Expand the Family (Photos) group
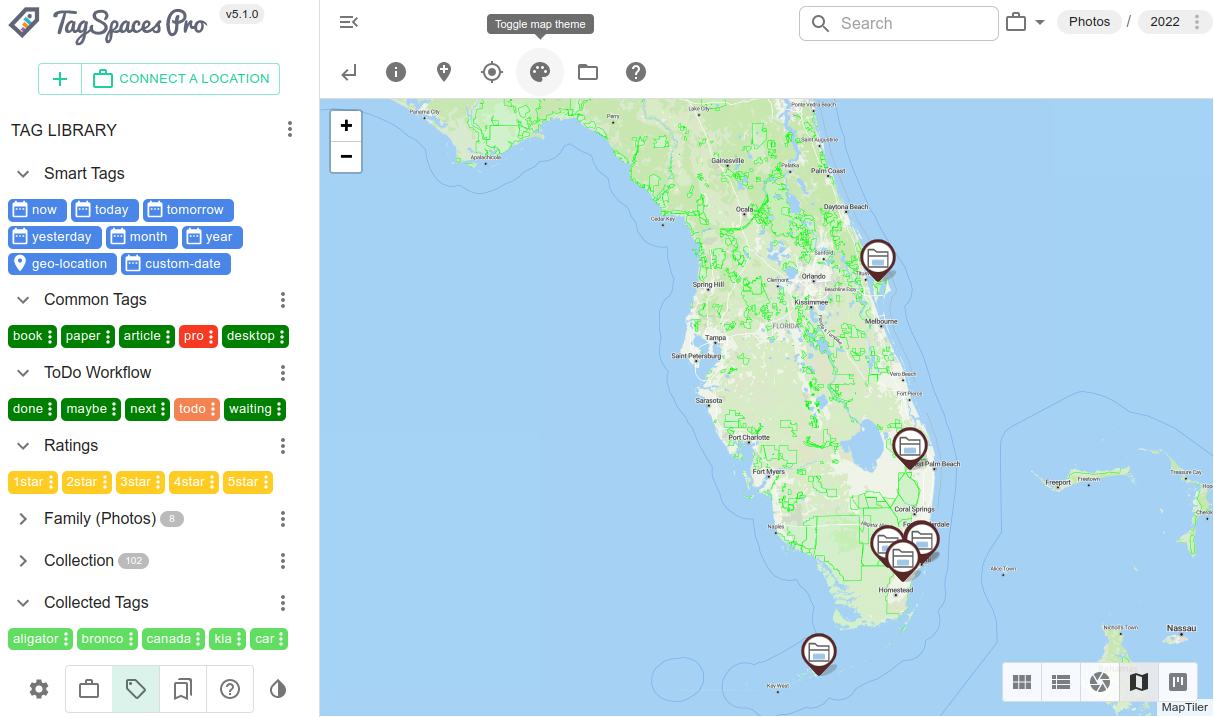The height and width of the screenshot is (717, 1214). pyautogui.click(x=23, y=519)
